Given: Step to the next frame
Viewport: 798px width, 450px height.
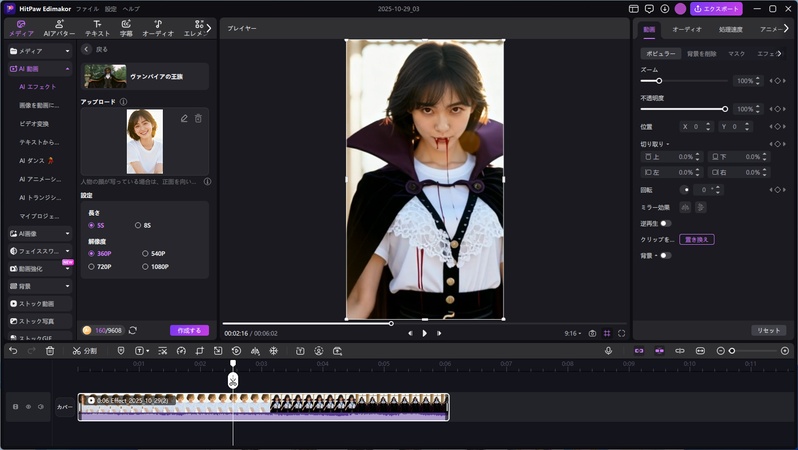Looking at the screenshot, I should click(439, 333).
